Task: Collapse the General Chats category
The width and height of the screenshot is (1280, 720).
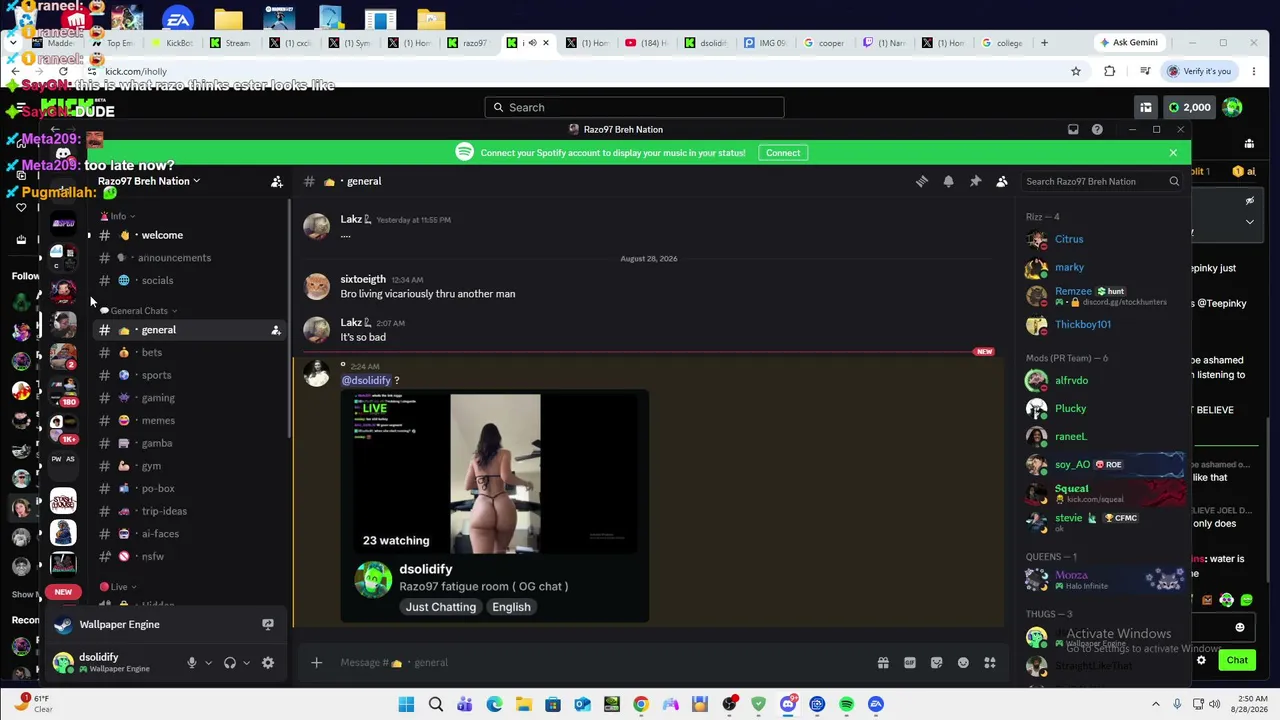Action: click(139, 311)
